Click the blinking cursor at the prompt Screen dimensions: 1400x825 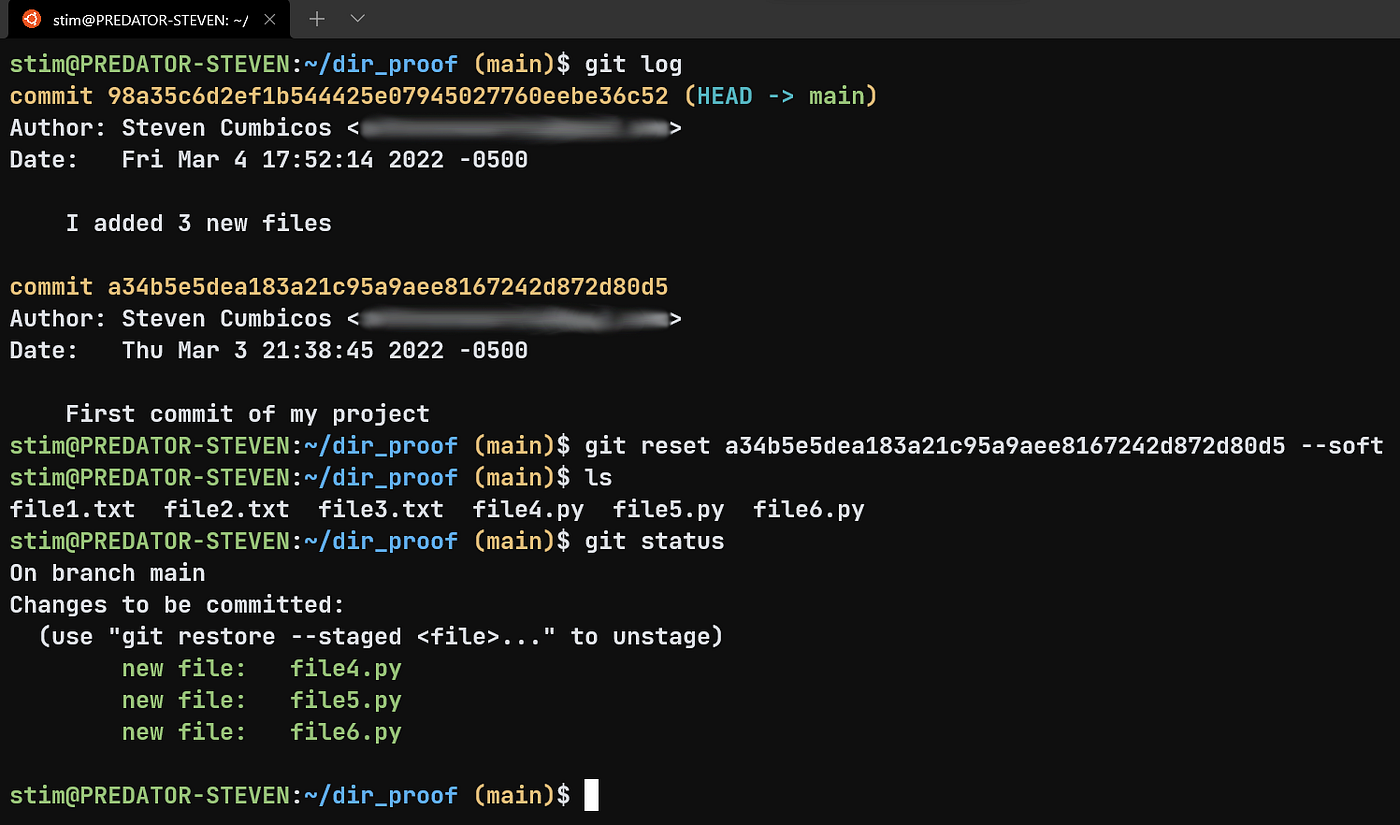point(590,795)
